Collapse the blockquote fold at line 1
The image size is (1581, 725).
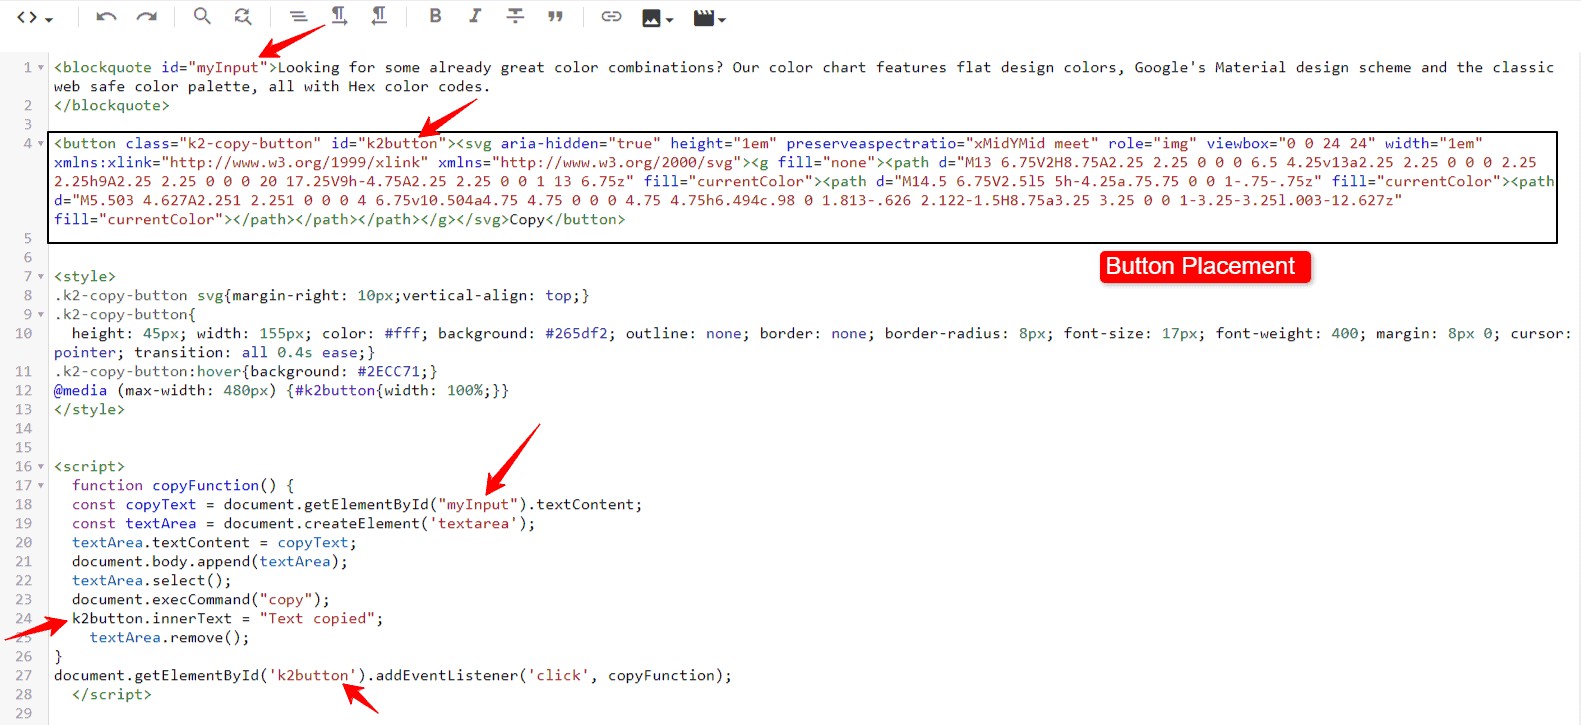pyautogui.click(x=41, y=68)
